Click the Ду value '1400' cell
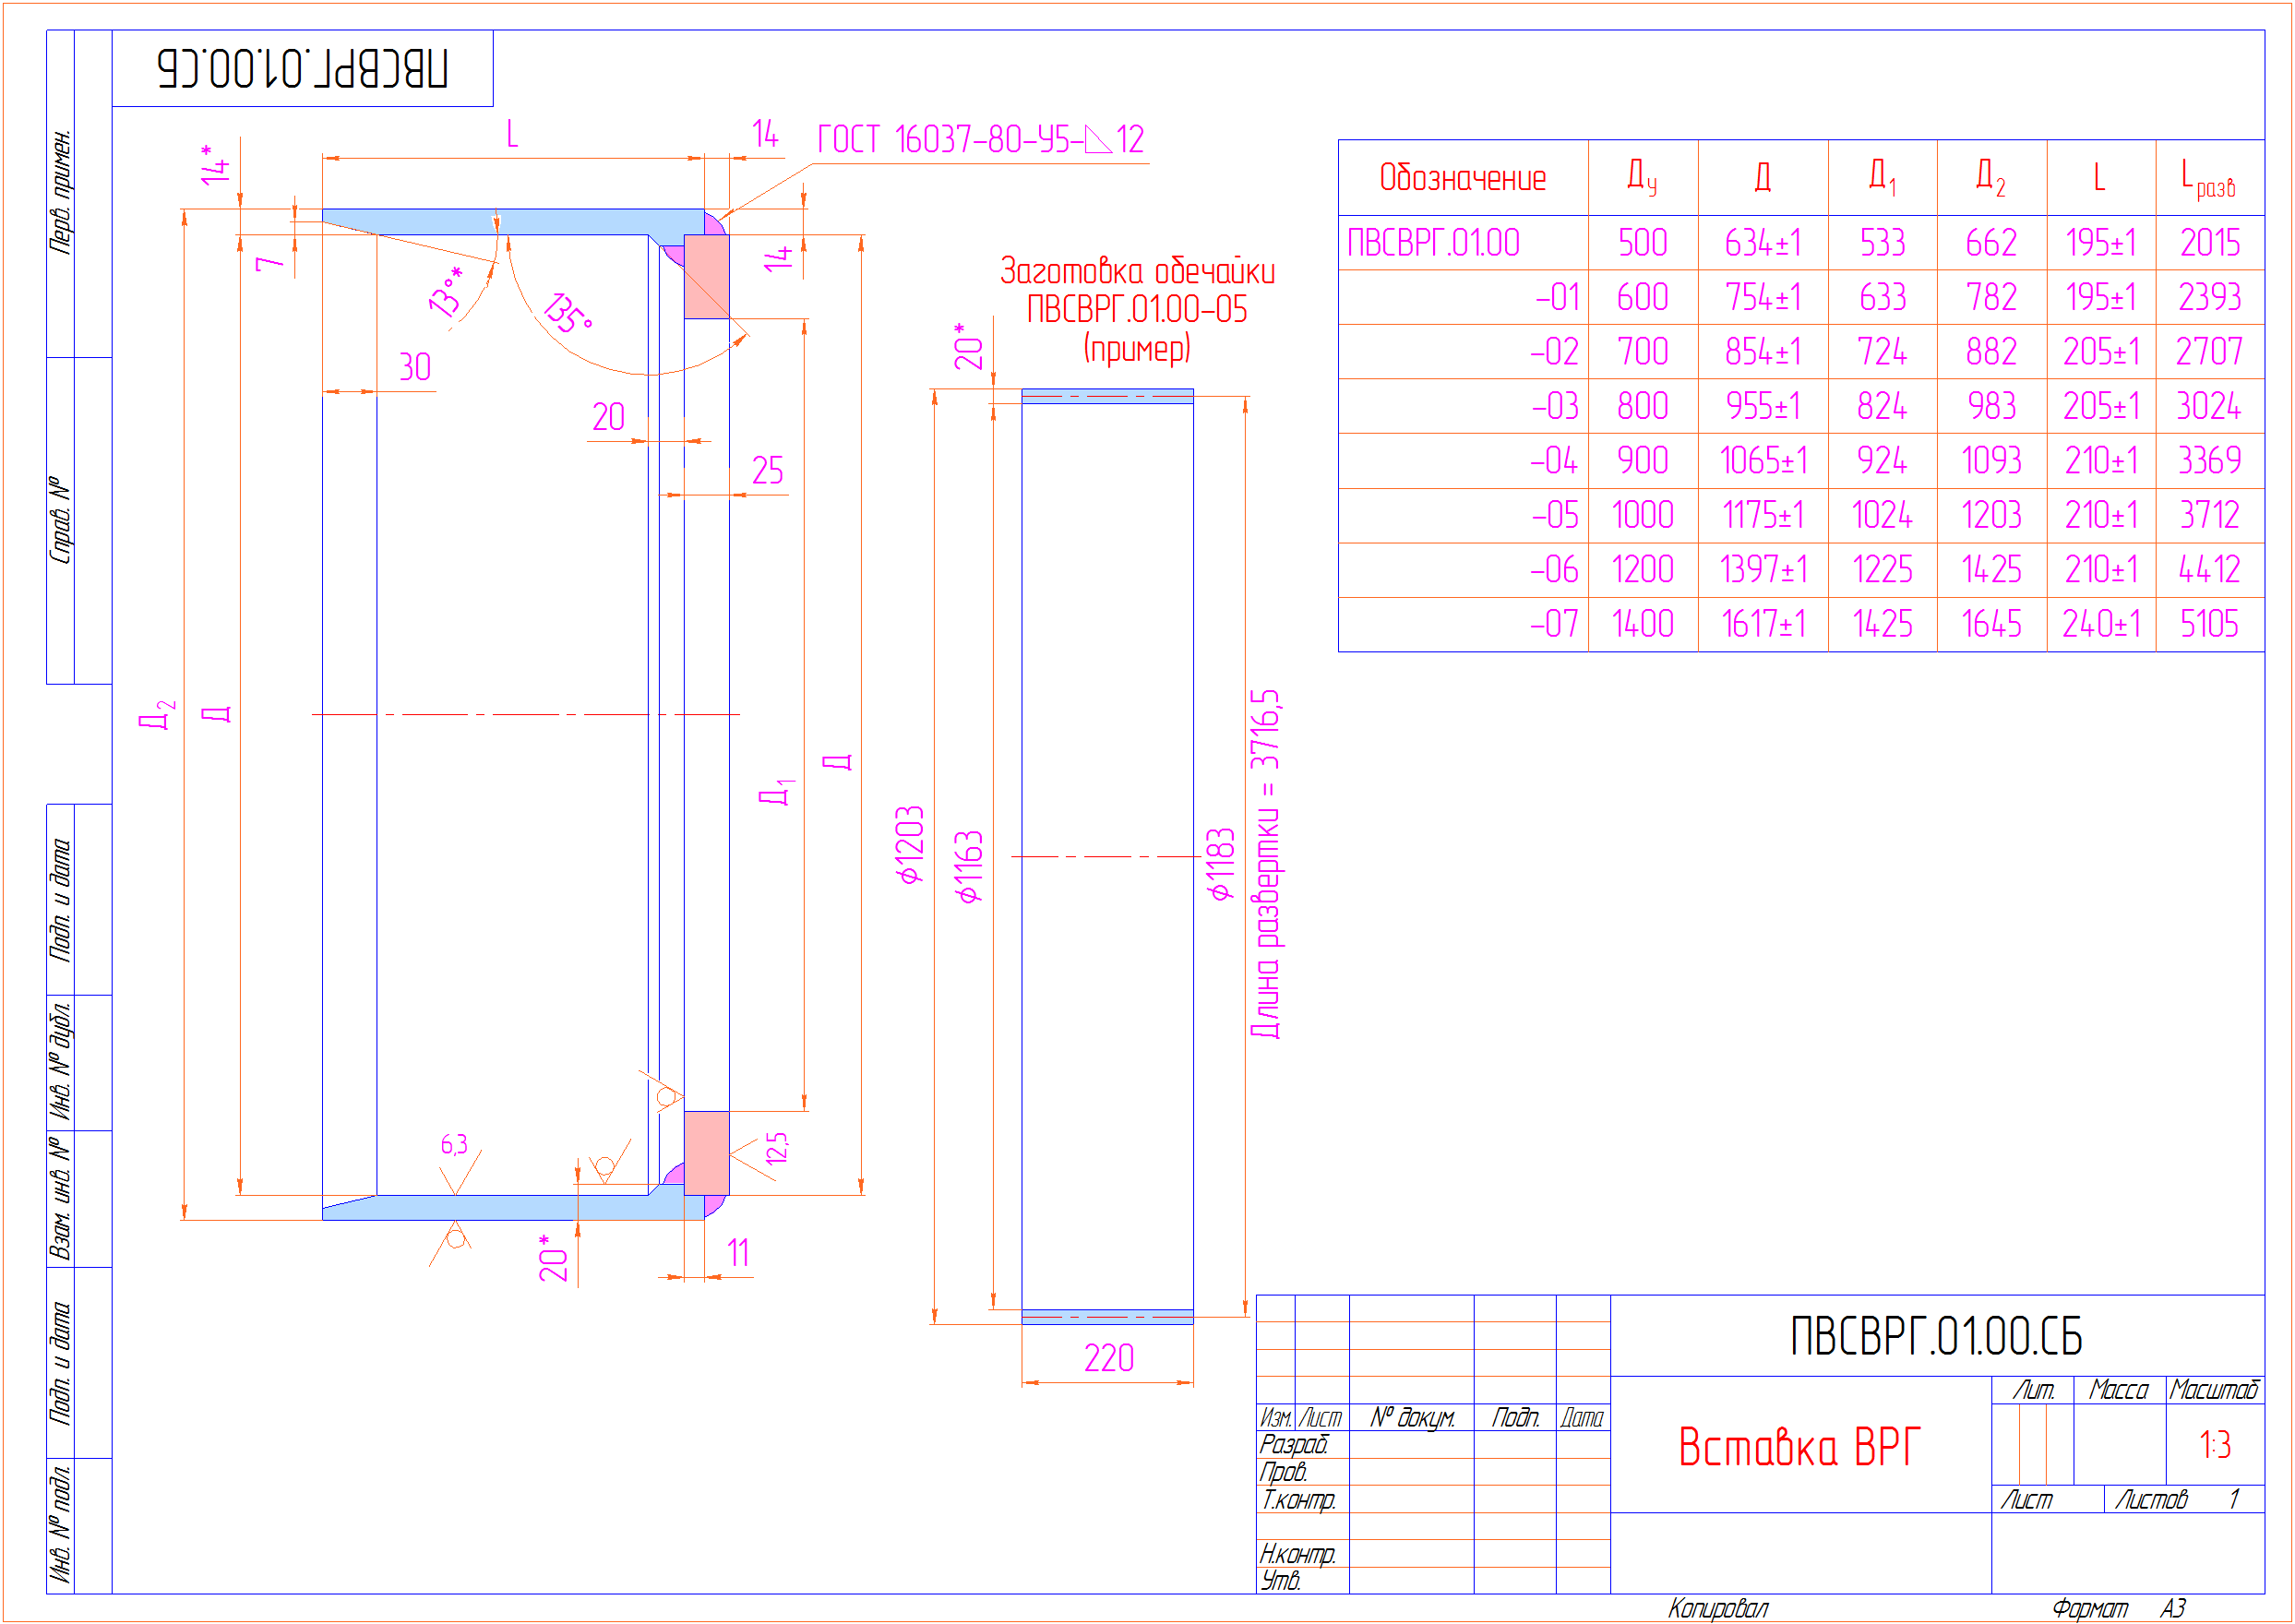Image resolution: width=2295 pixels, height=1624 pixels. (1643, 625)
